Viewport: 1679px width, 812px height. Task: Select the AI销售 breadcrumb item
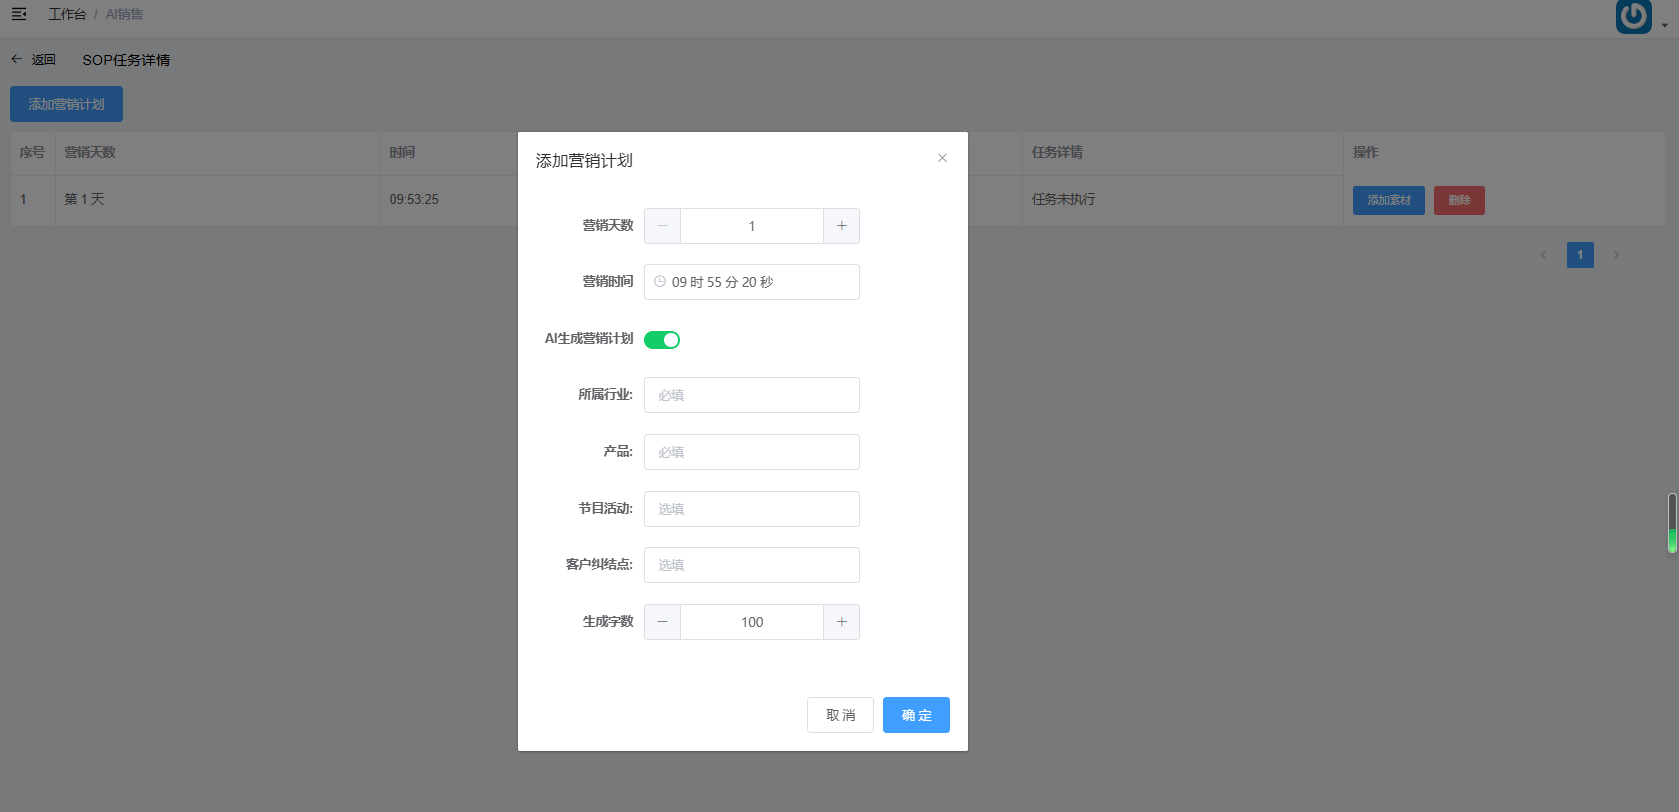(x=125, y=14)
